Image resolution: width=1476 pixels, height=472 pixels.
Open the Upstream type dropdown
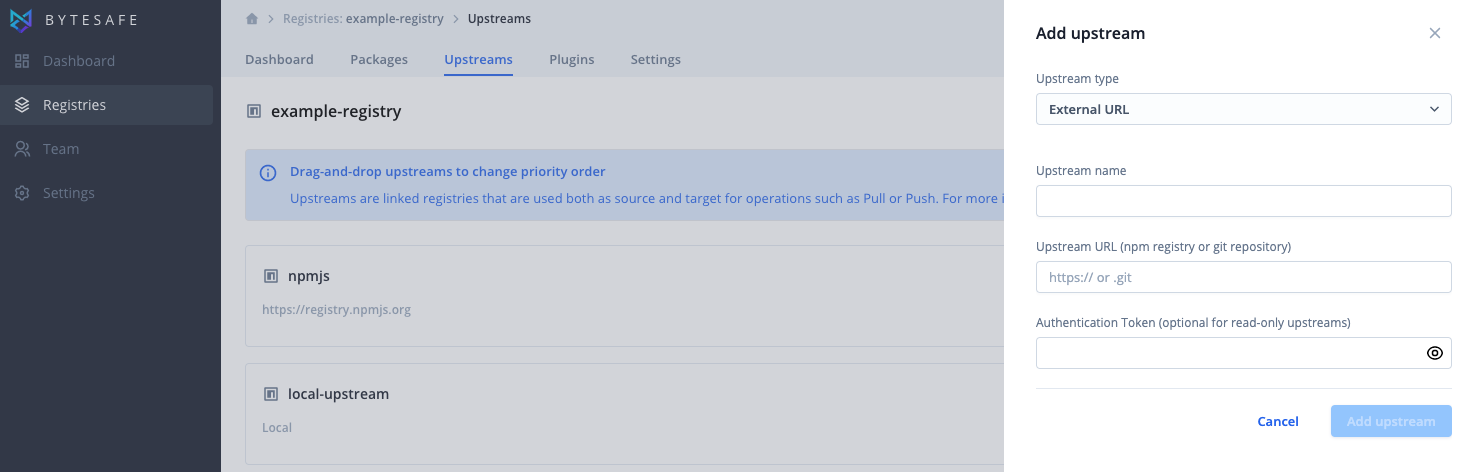pos(1243,109)
